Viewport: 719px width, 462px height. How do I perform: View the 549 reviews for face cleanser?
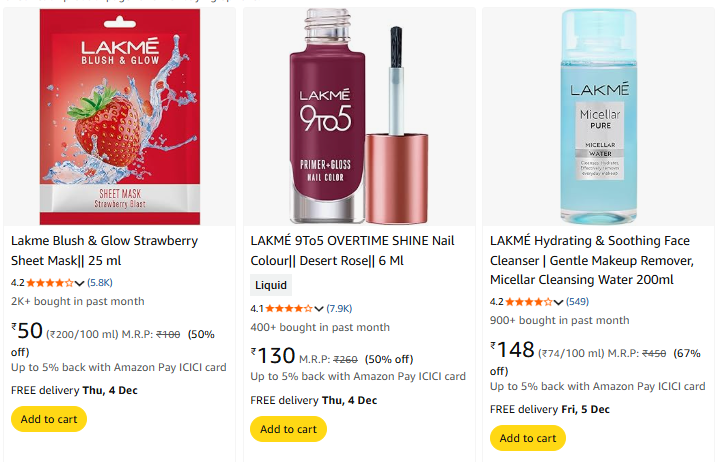[578, 302]
